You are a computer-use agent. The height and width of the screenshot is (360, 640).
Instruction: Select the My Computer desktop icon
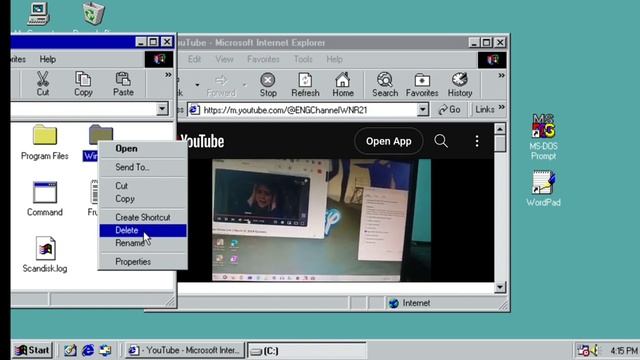tap(38, 13)
